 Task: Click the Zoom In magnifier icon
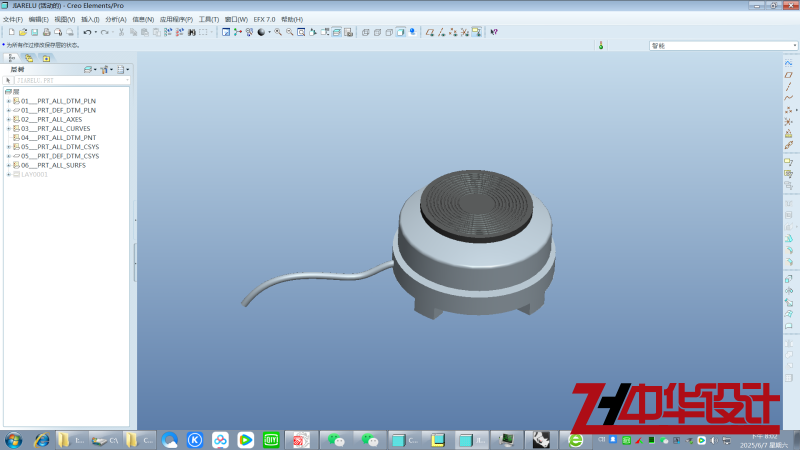click(x=278, y=32)
